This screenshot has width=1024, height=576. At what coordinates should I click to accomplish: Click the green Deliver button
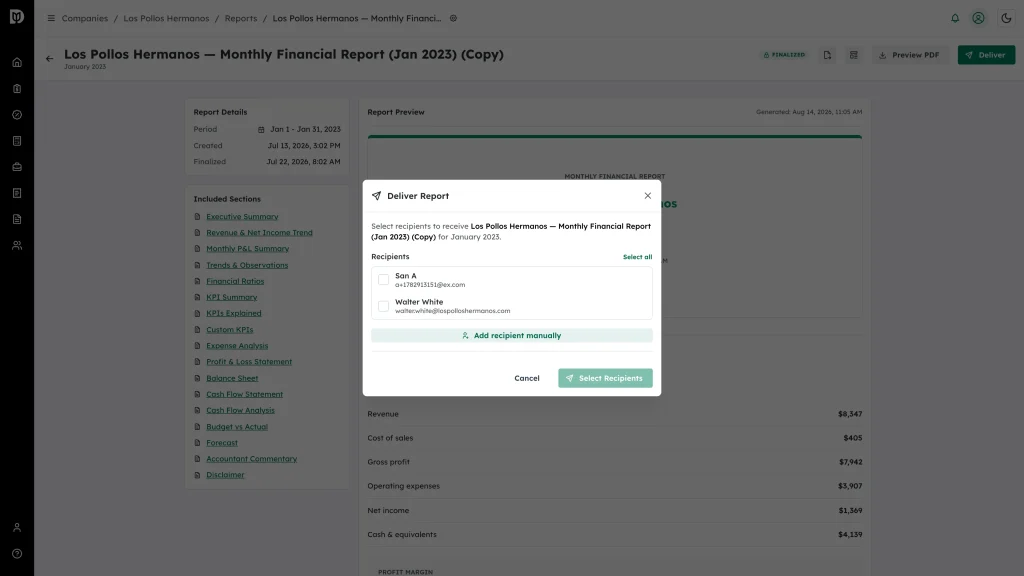point(986,55)
